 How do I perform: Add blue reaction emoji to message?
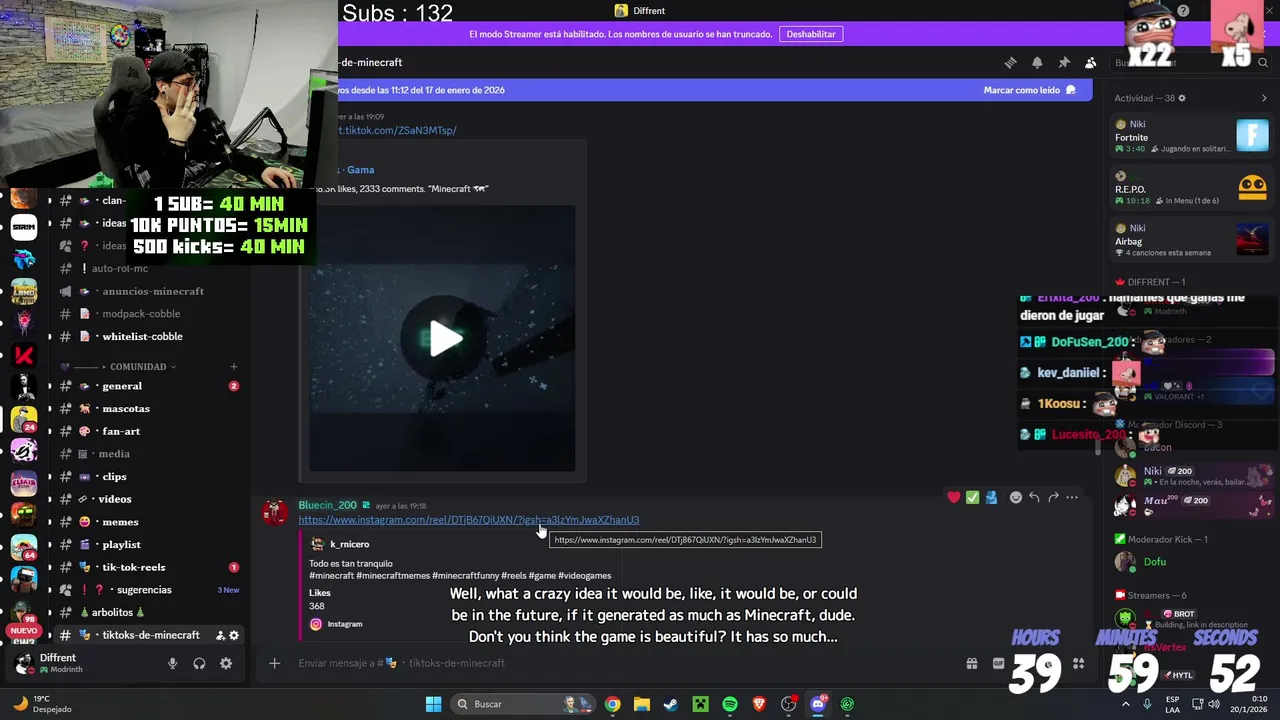(x=991, y=497)
